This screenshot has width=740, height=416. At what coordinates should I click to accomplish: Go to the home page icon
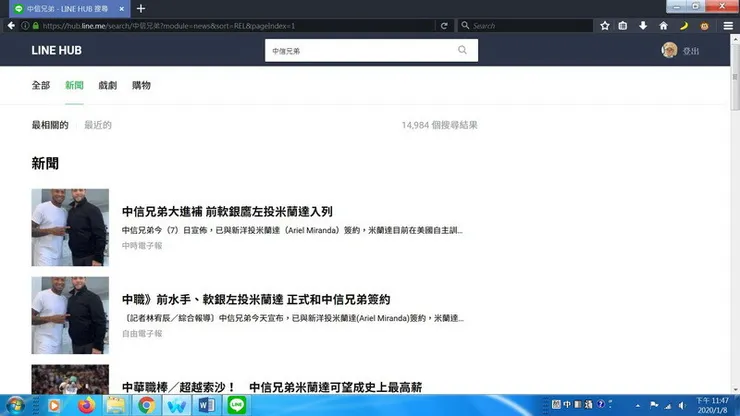coord(663,25)
